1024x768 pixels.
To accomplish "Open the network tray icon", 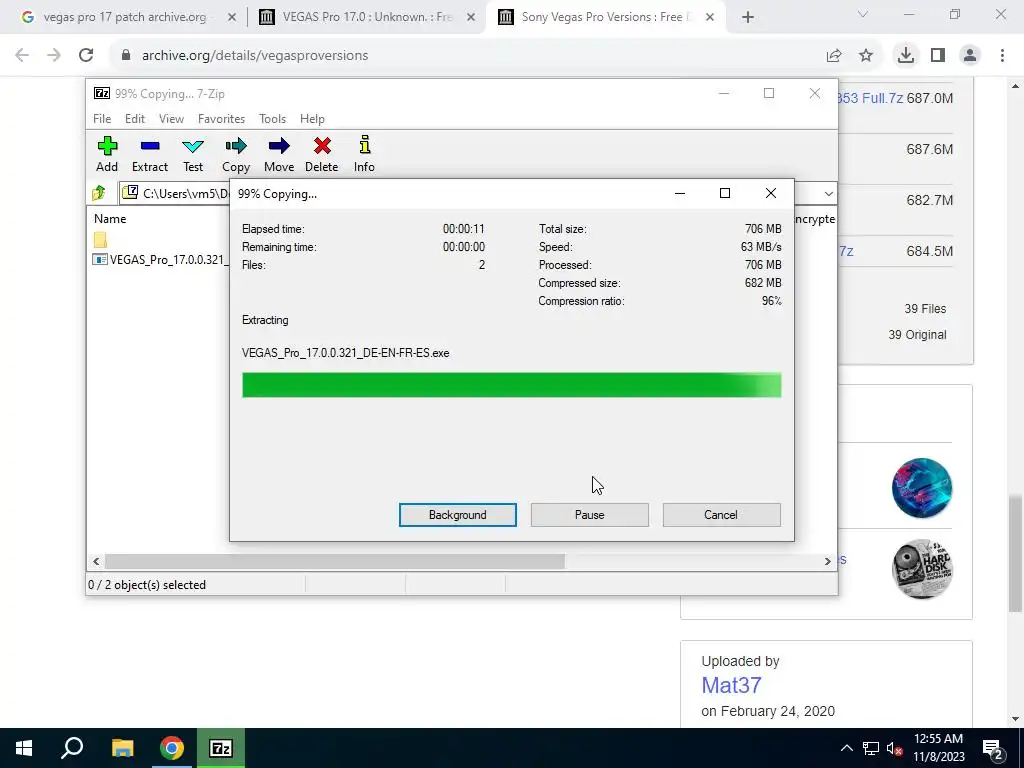I will 871,748.
